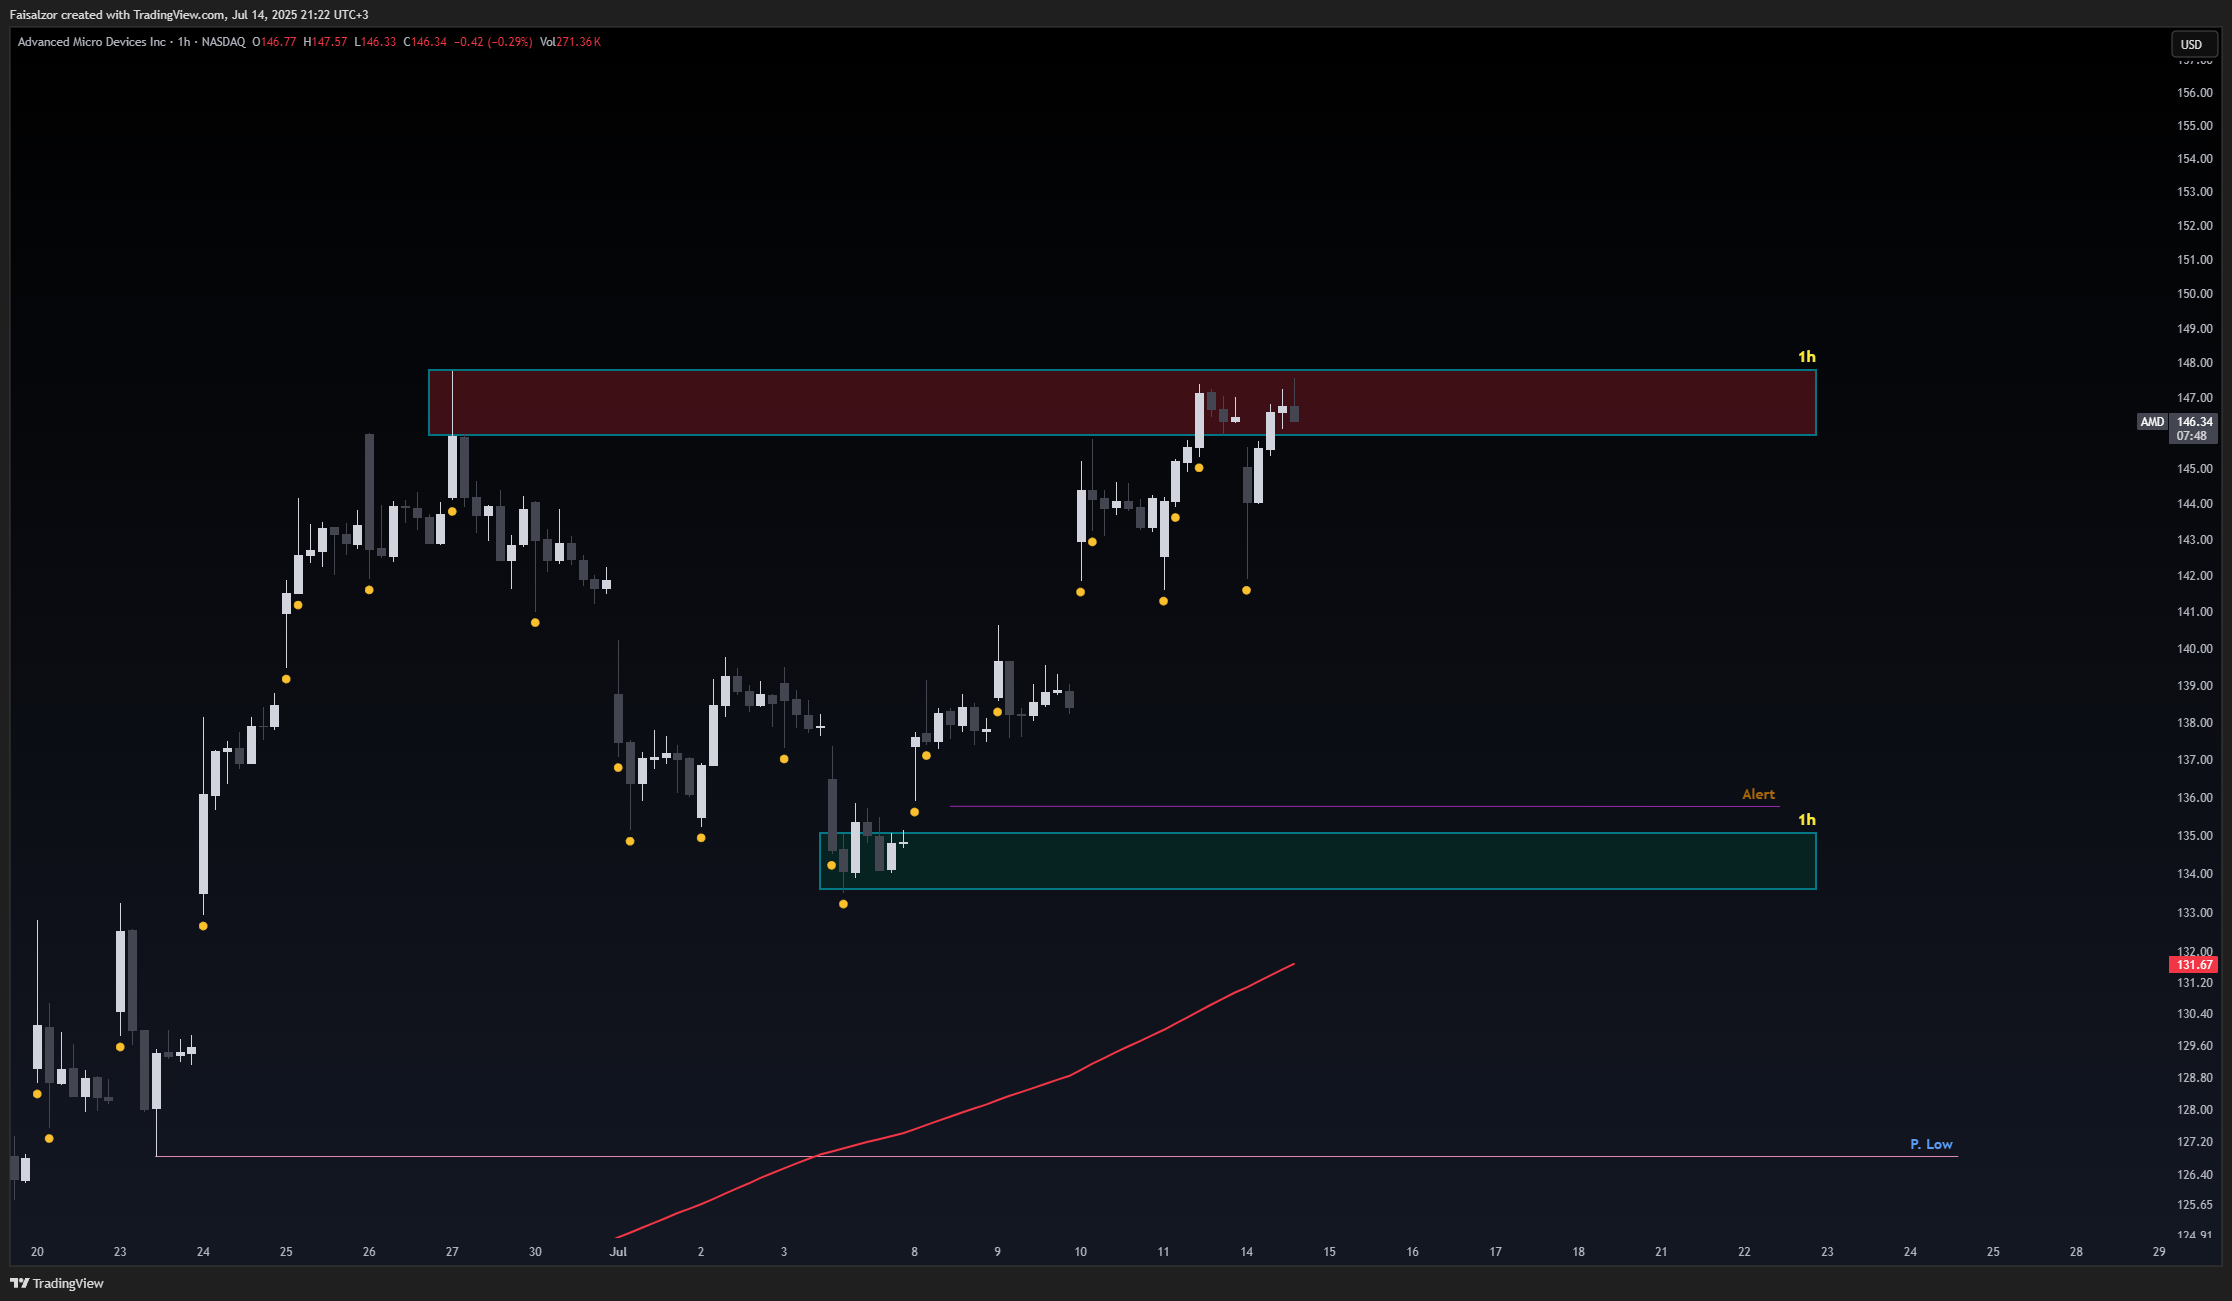Click the date 30 on time axis

click(535, 1252)
